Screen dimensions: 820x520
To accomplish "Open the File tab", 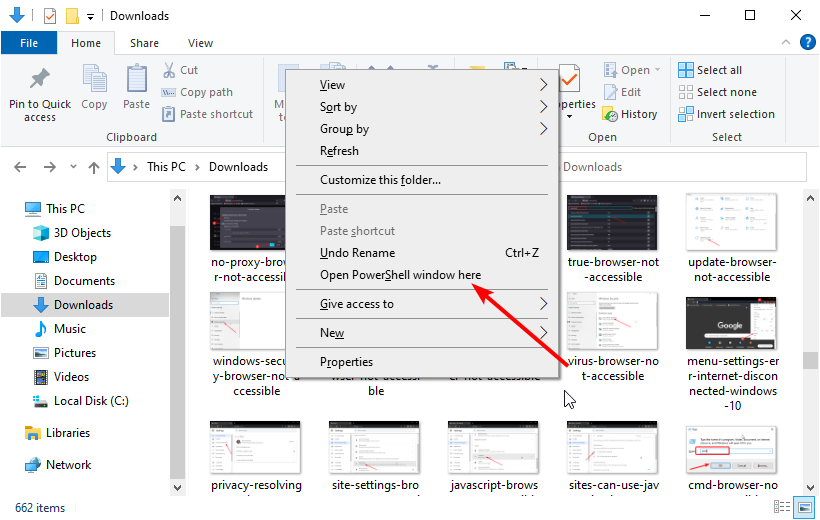I will pos(29,43).
